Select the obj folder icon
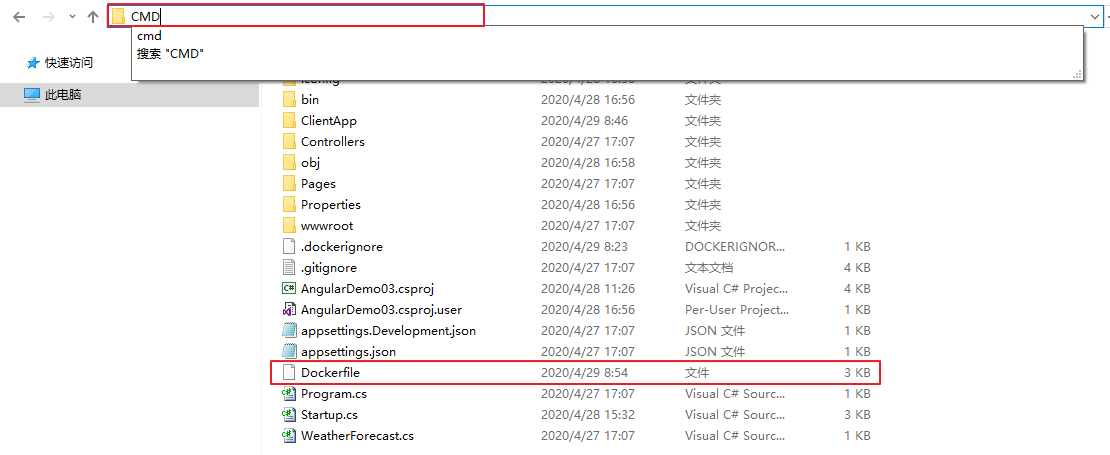 coord(289,163)
